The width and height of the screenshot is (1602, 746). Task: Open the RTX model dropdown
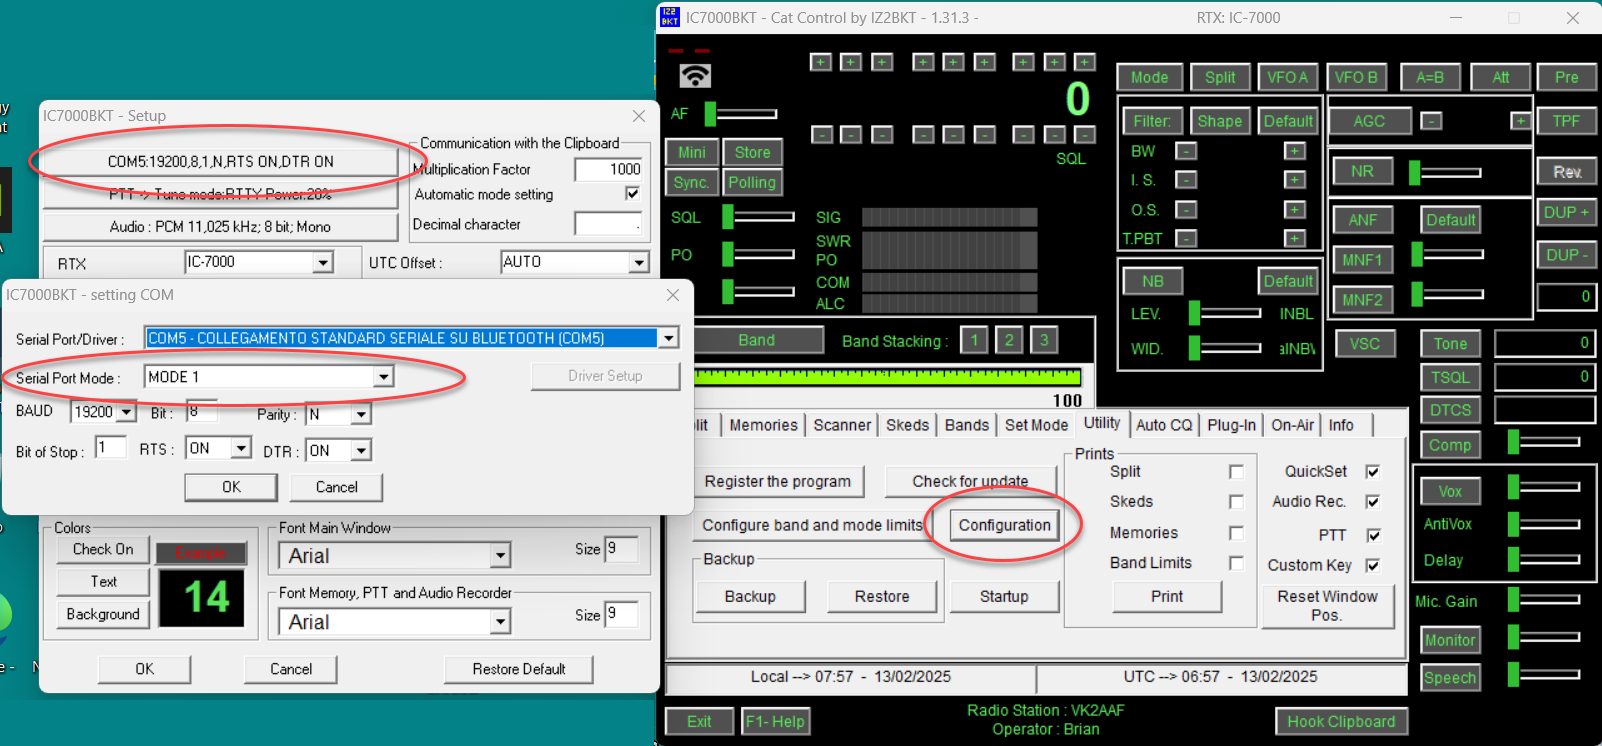tap(322, 263)
